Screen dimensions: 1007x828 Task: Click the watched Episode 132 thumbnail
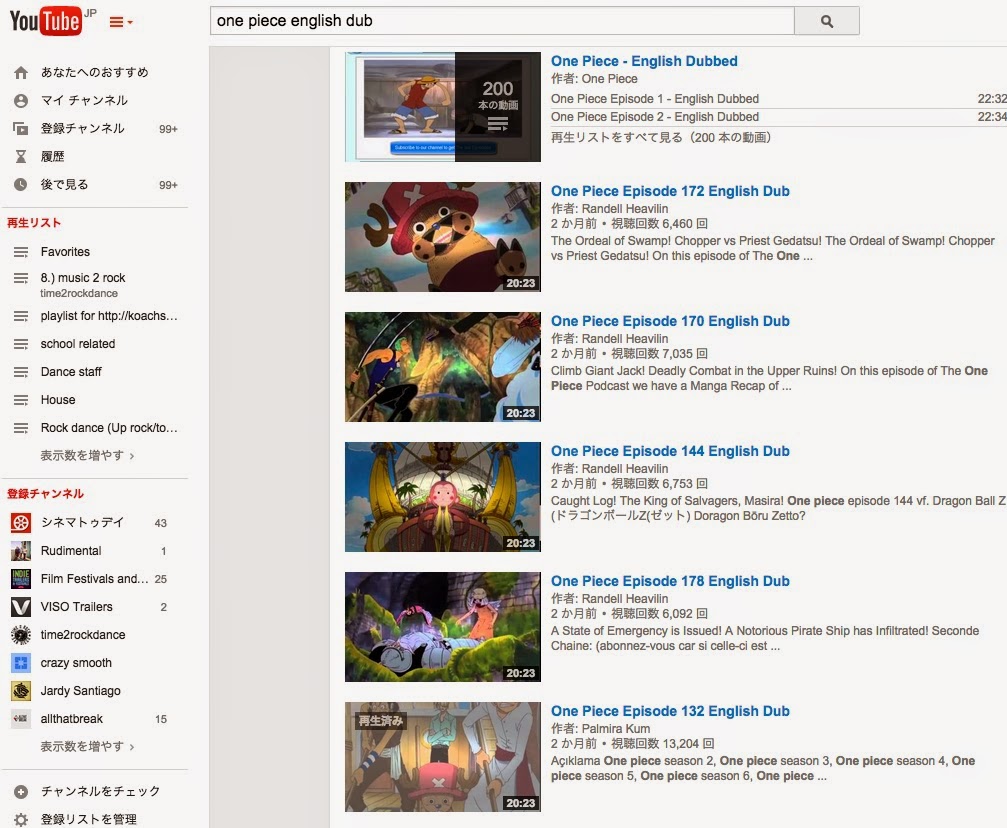(x=442, y=757)
